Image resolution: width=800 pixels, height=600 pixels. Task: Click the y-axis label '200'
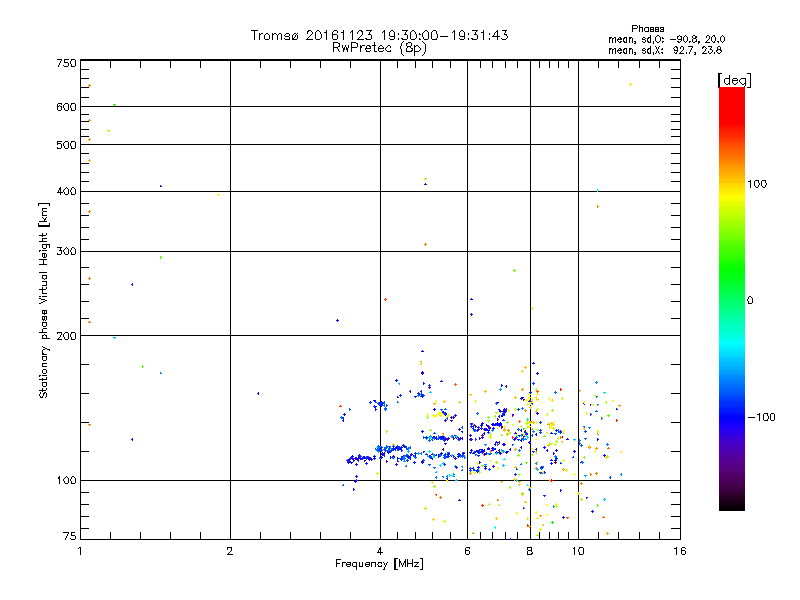coord(66,336)
